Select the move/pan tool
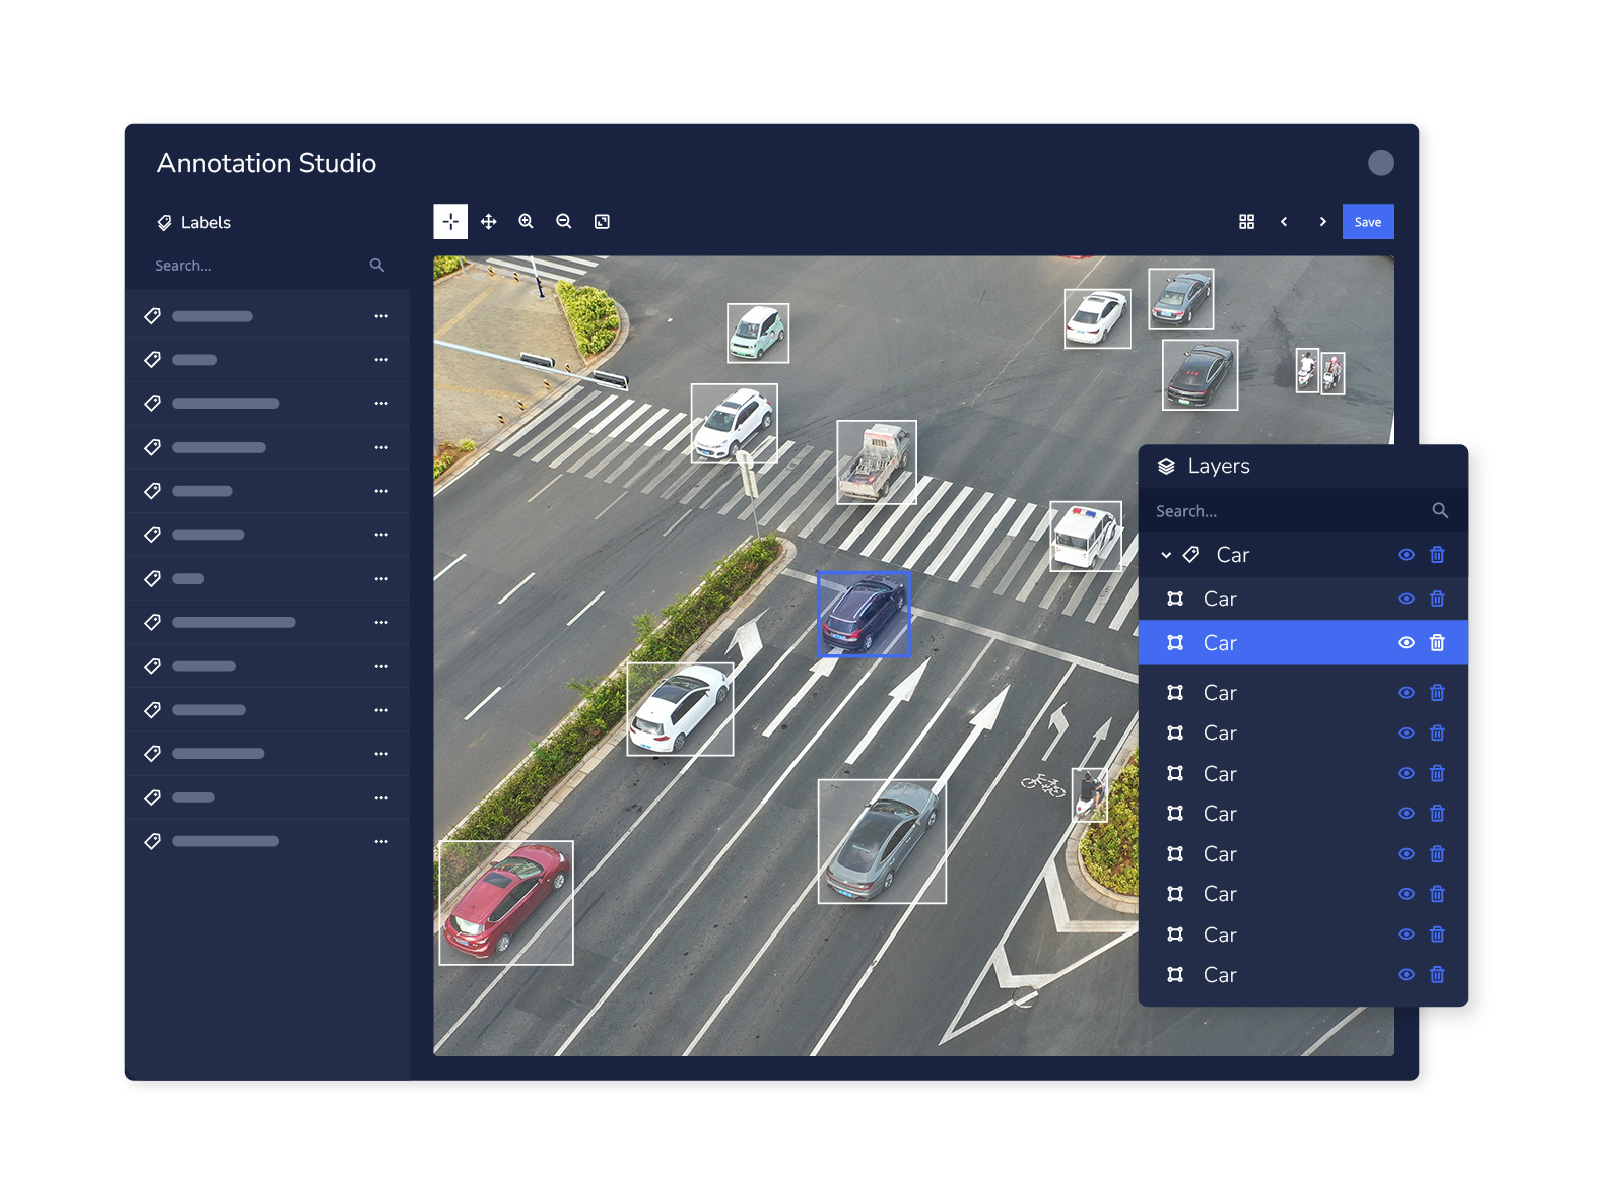This screenshot has height=1200, width=1600. pyautogui.click(x=488, y=222)
